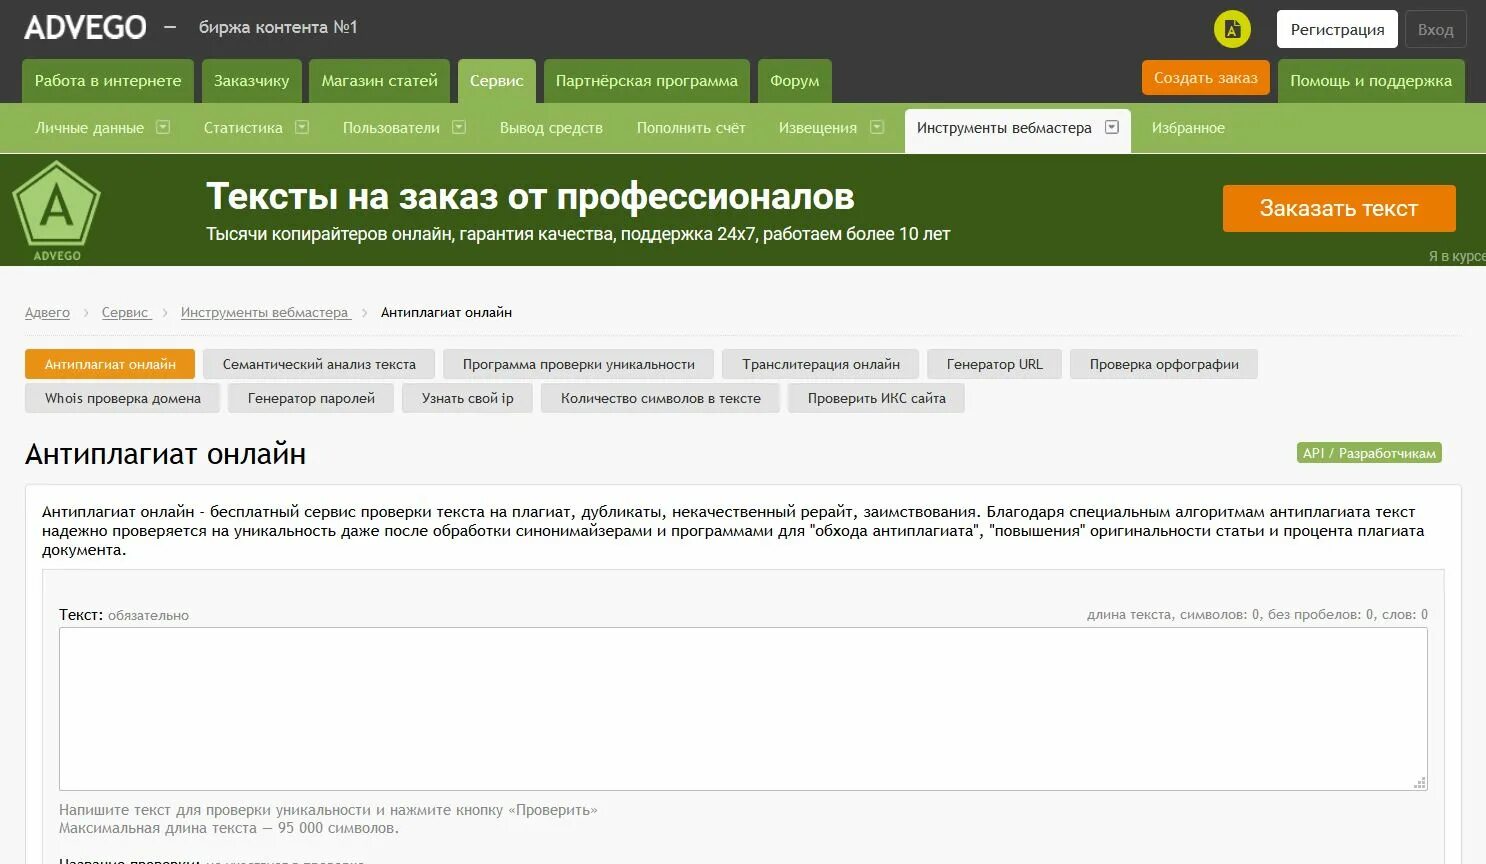This screenshot has width=1486, height=864.
Task: Click the API / Разработчикам badge
Action: pos(1369,453)
